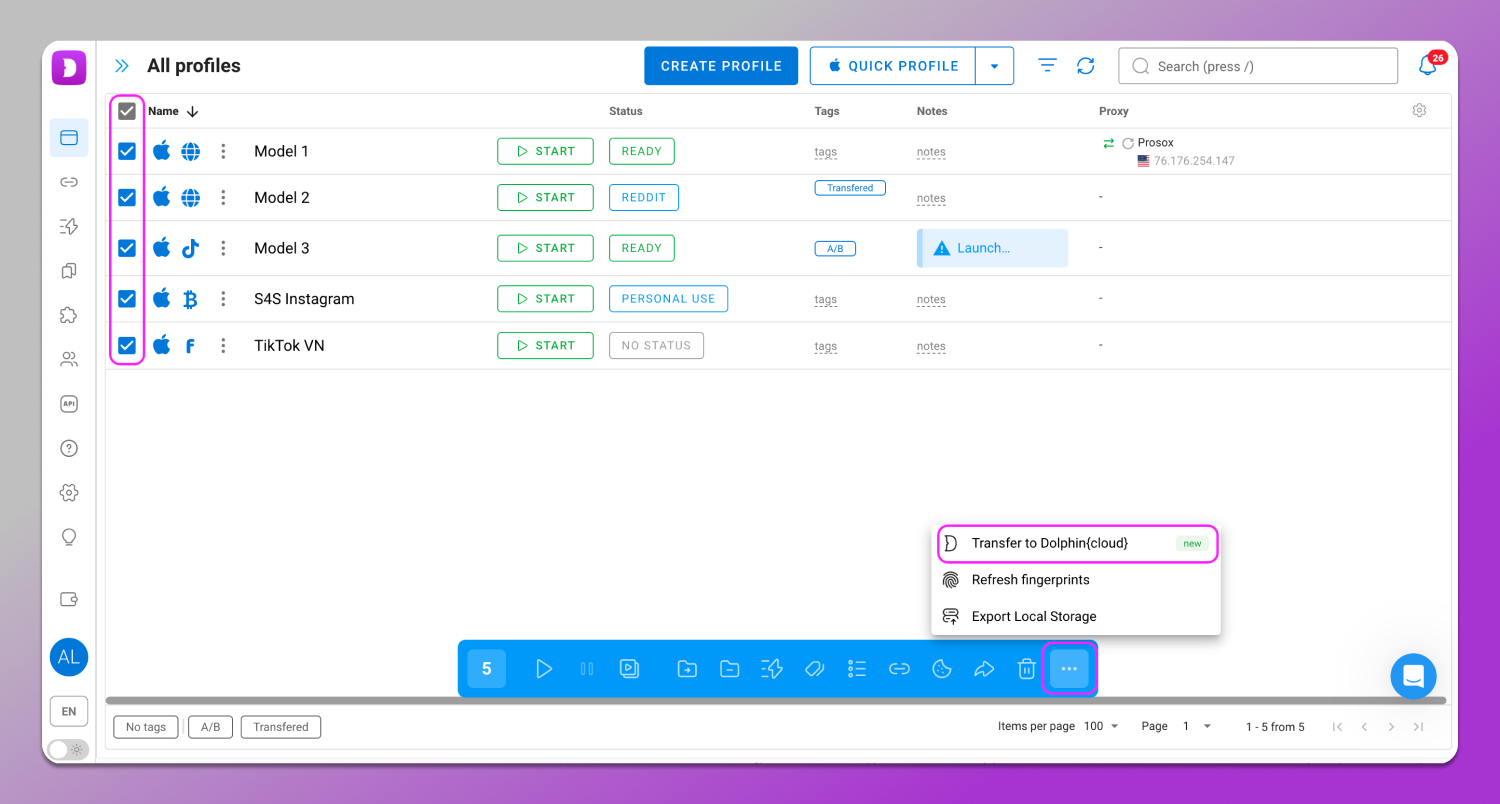Open notifications via the bell icon
Viewport: 1500px width, 804px height.
pos(1428,65)
